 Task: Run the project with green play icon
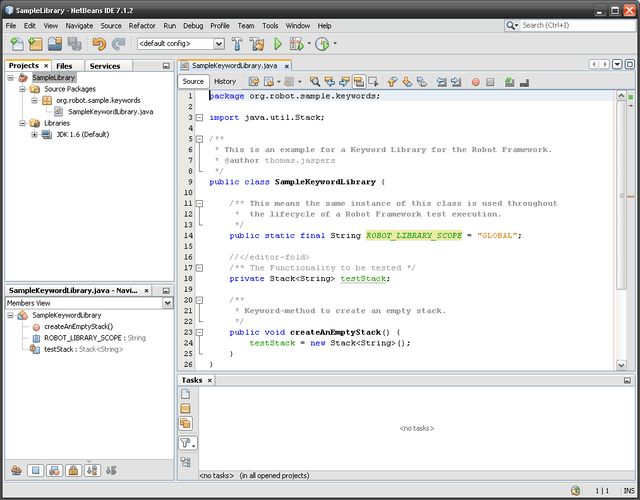(x=278, y=44)
